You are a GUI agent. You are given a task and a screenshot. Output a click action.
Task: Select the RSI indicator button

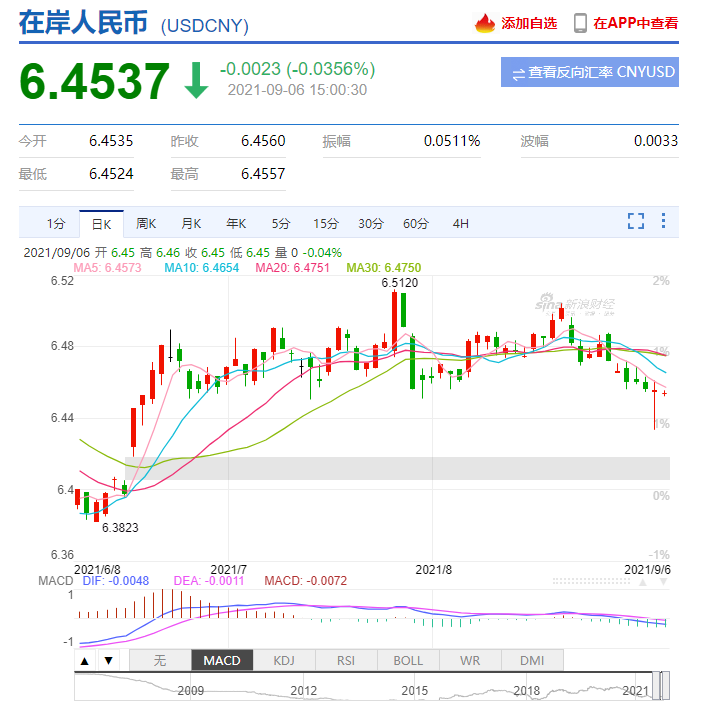tap(346, 660)
